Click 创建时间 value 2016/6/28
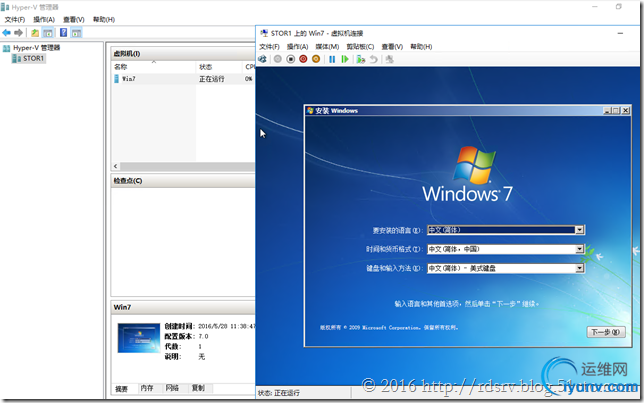Screen dimensions: 644x403 tap(226, 326)
